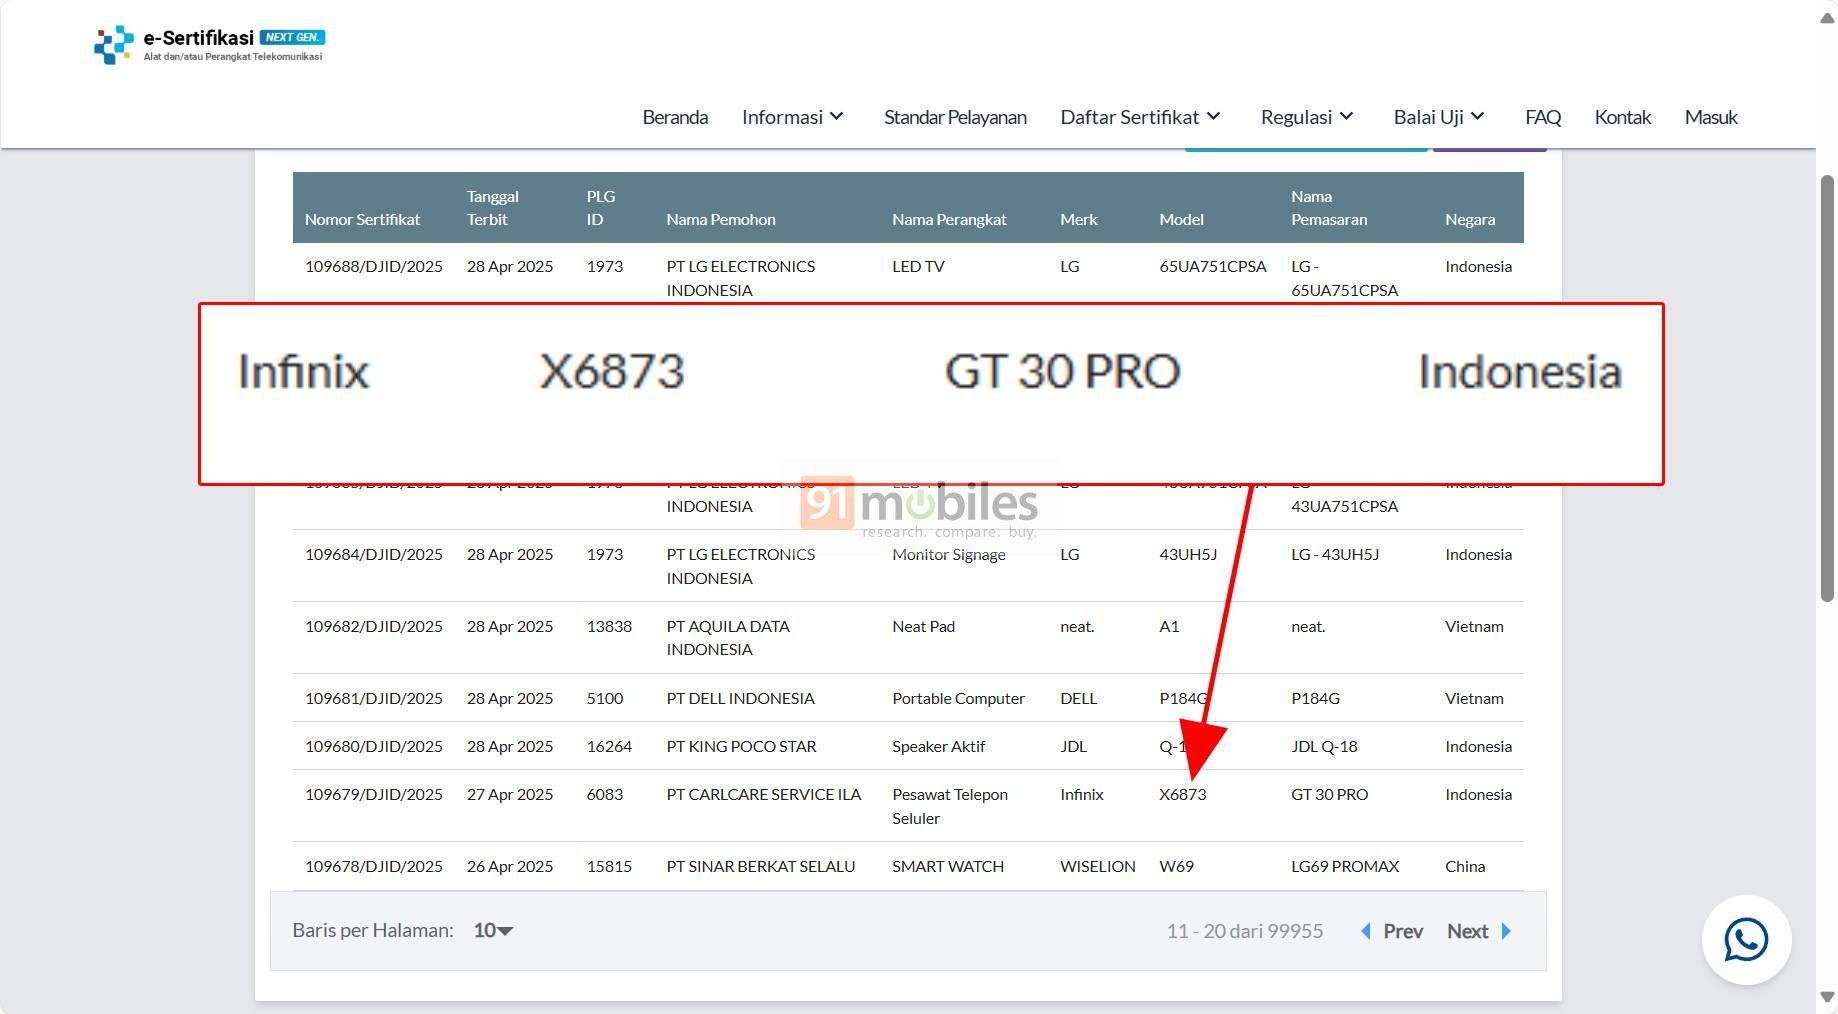The image size is (1838, 1014).
Task: Click Masuk to log in
Action: [1711, 117]
